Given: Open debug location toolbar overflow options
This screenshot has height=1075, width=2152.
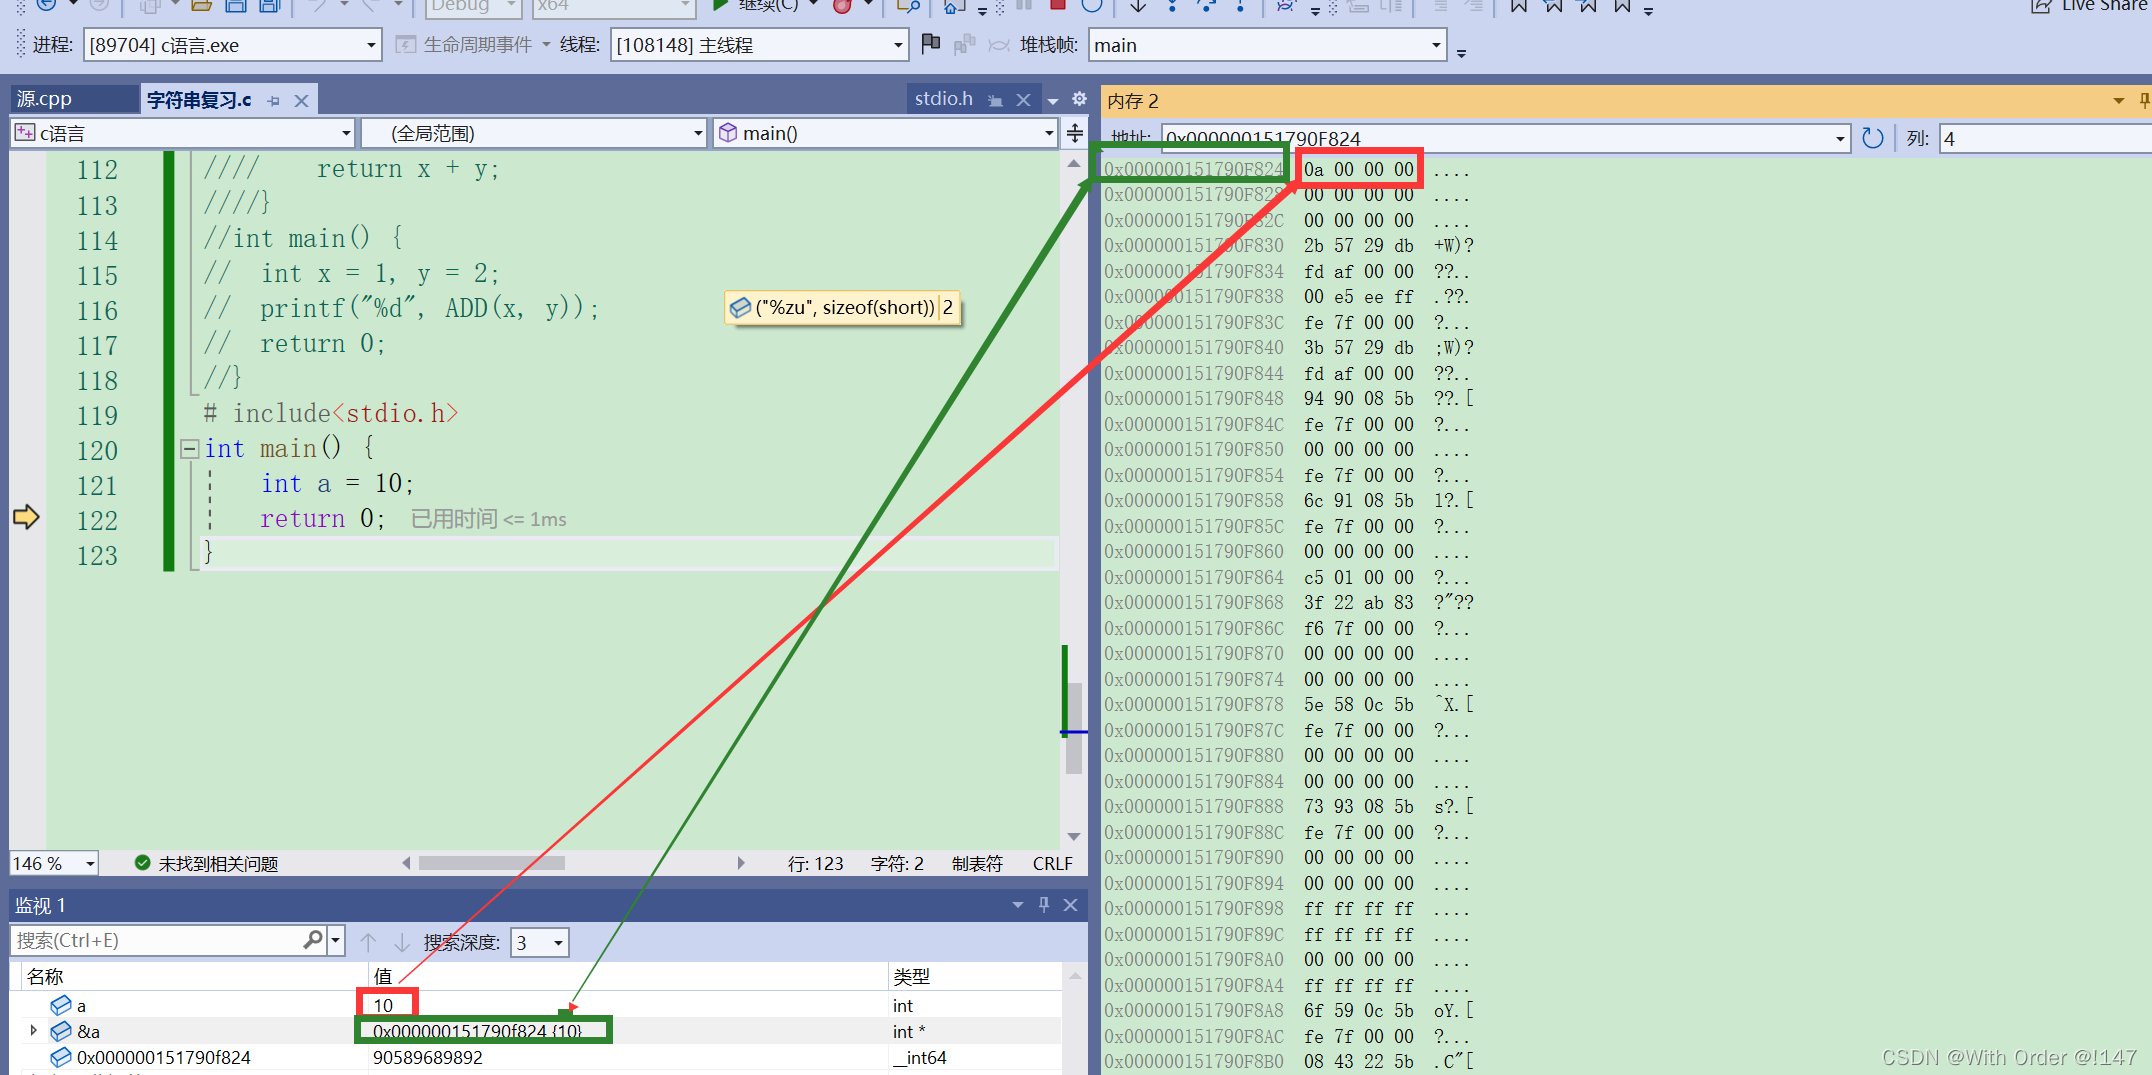Looking at the screenshot, I should pos(1461,53).
